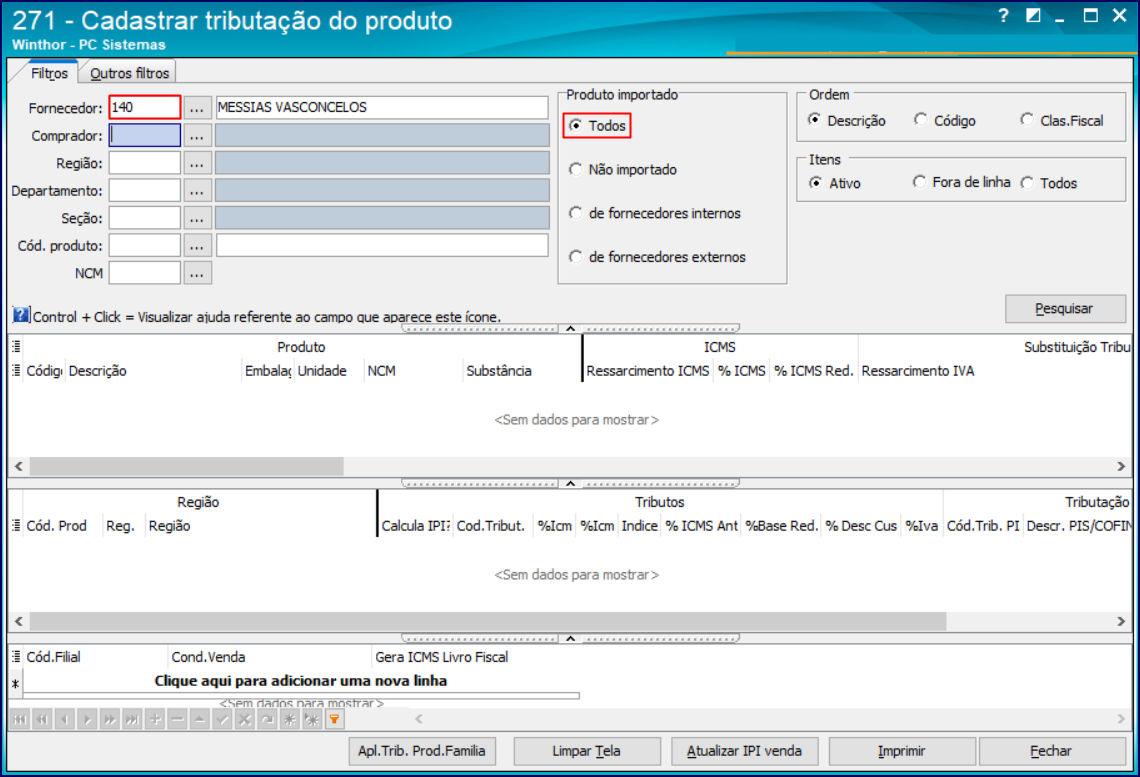Edit record with triangle icon
The height and width of the screenshot is (777, 1140).
tap(200, 720)
